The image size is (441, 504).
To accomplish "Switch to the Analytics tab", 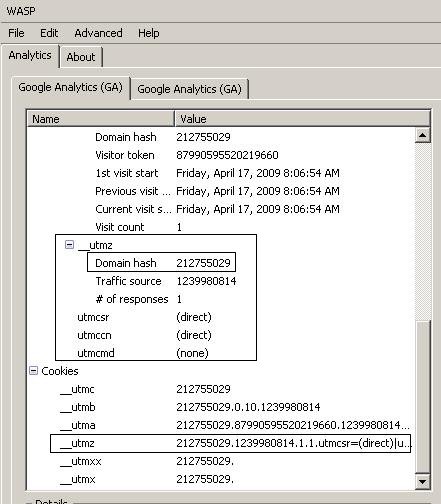I will point(30,55).
